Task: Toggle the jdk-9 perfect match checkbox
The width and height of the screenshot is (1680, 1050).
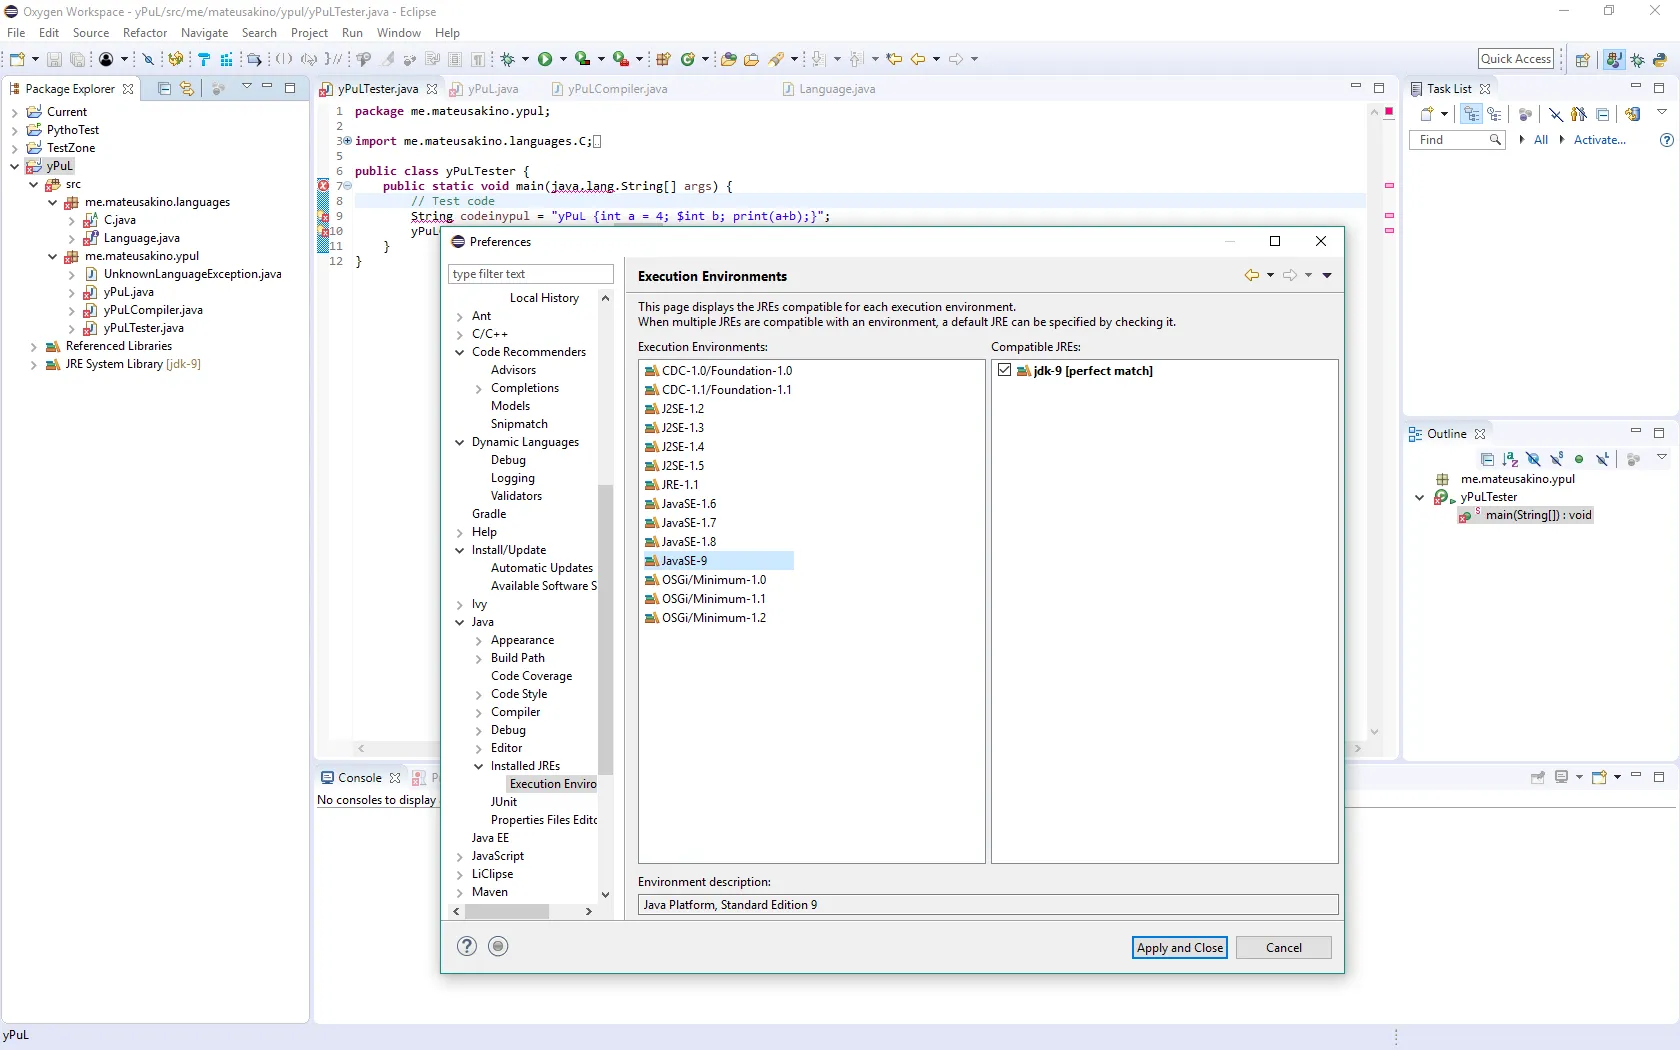Action: [x=1005, y=370]
